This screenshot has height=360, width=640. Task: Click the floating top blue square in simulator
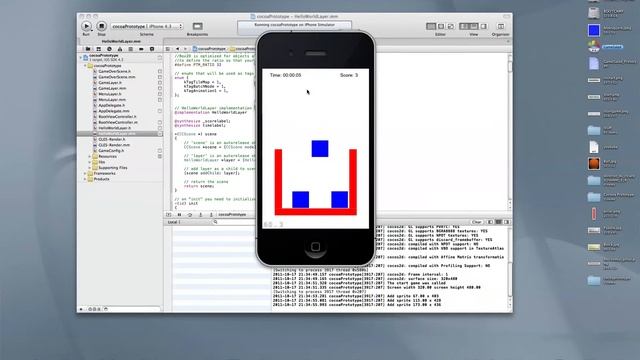pyautogui.click(x=320, y=149)
